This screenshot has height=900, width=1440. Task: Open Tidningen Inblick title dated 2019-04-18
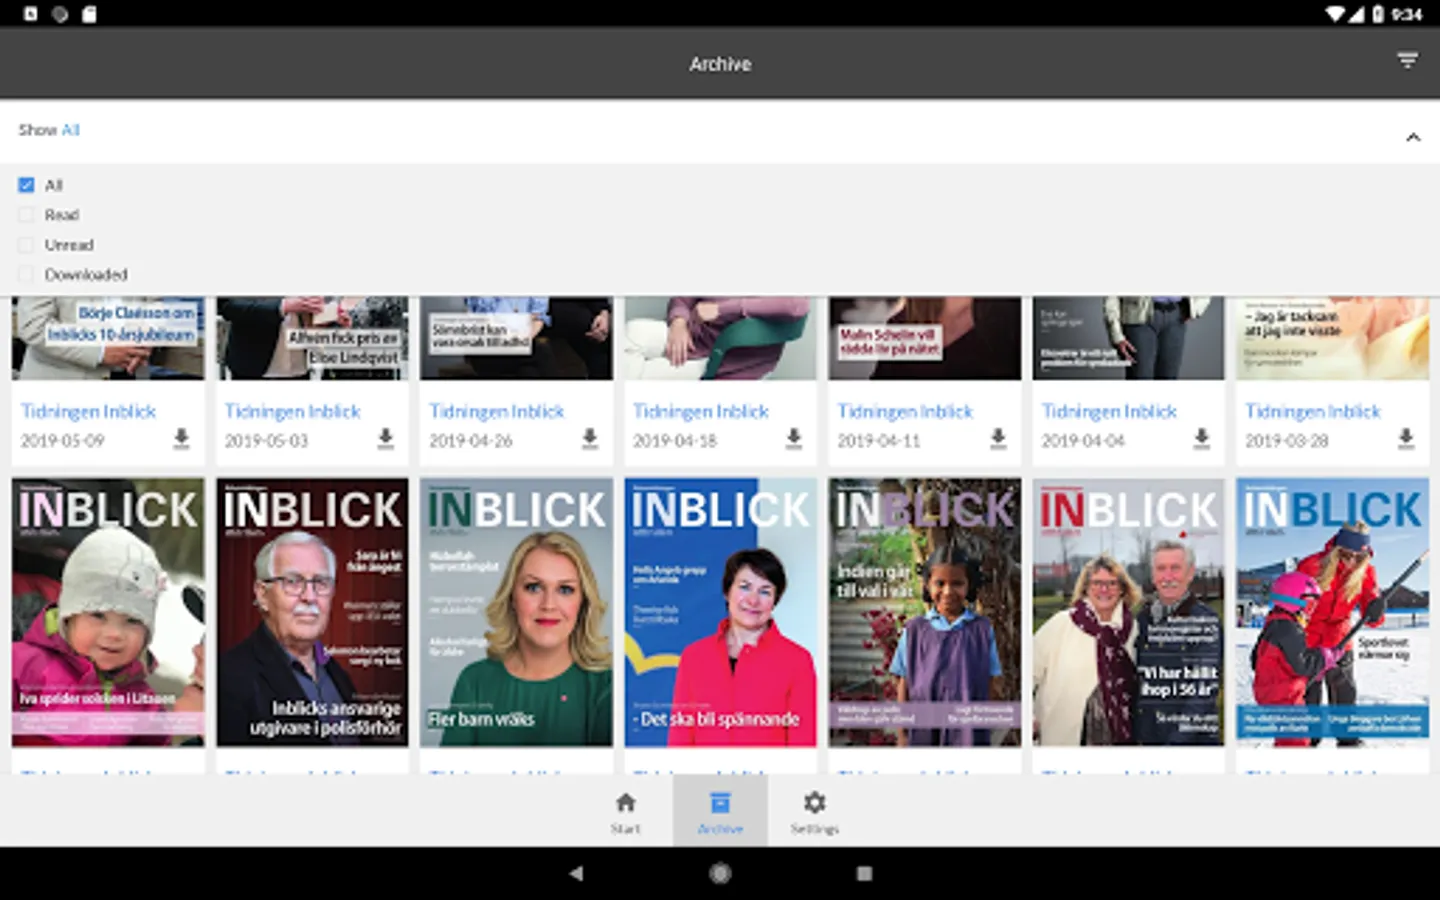click(x=700, y=411)
